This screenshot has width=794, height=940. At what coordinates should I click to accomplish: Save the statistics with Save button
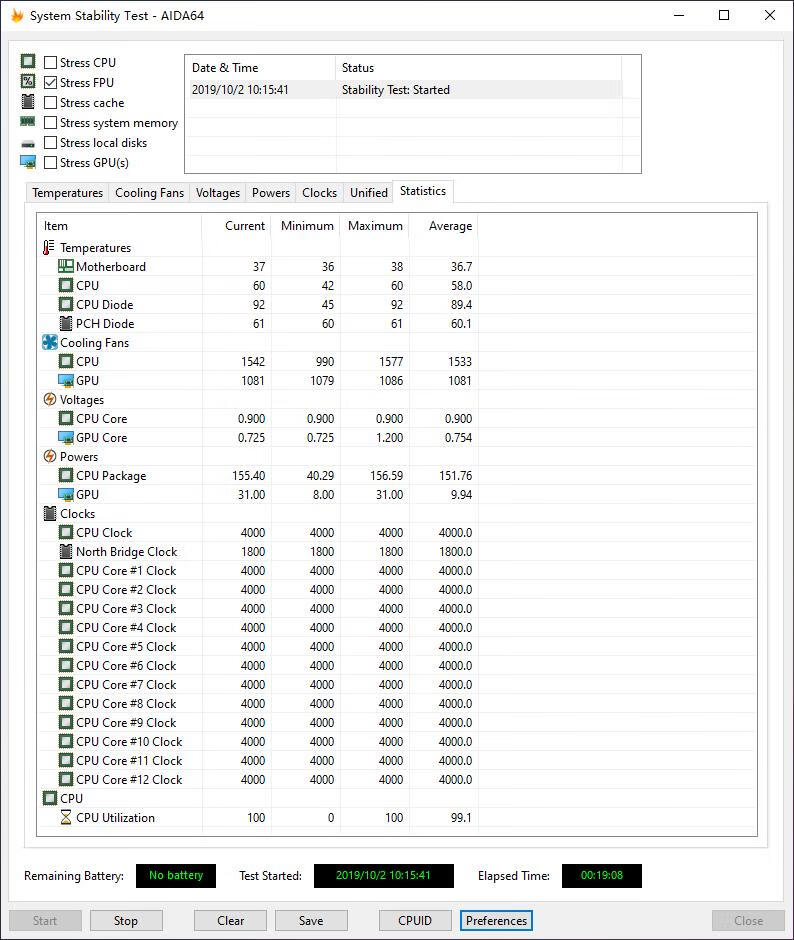coord(311,920)
